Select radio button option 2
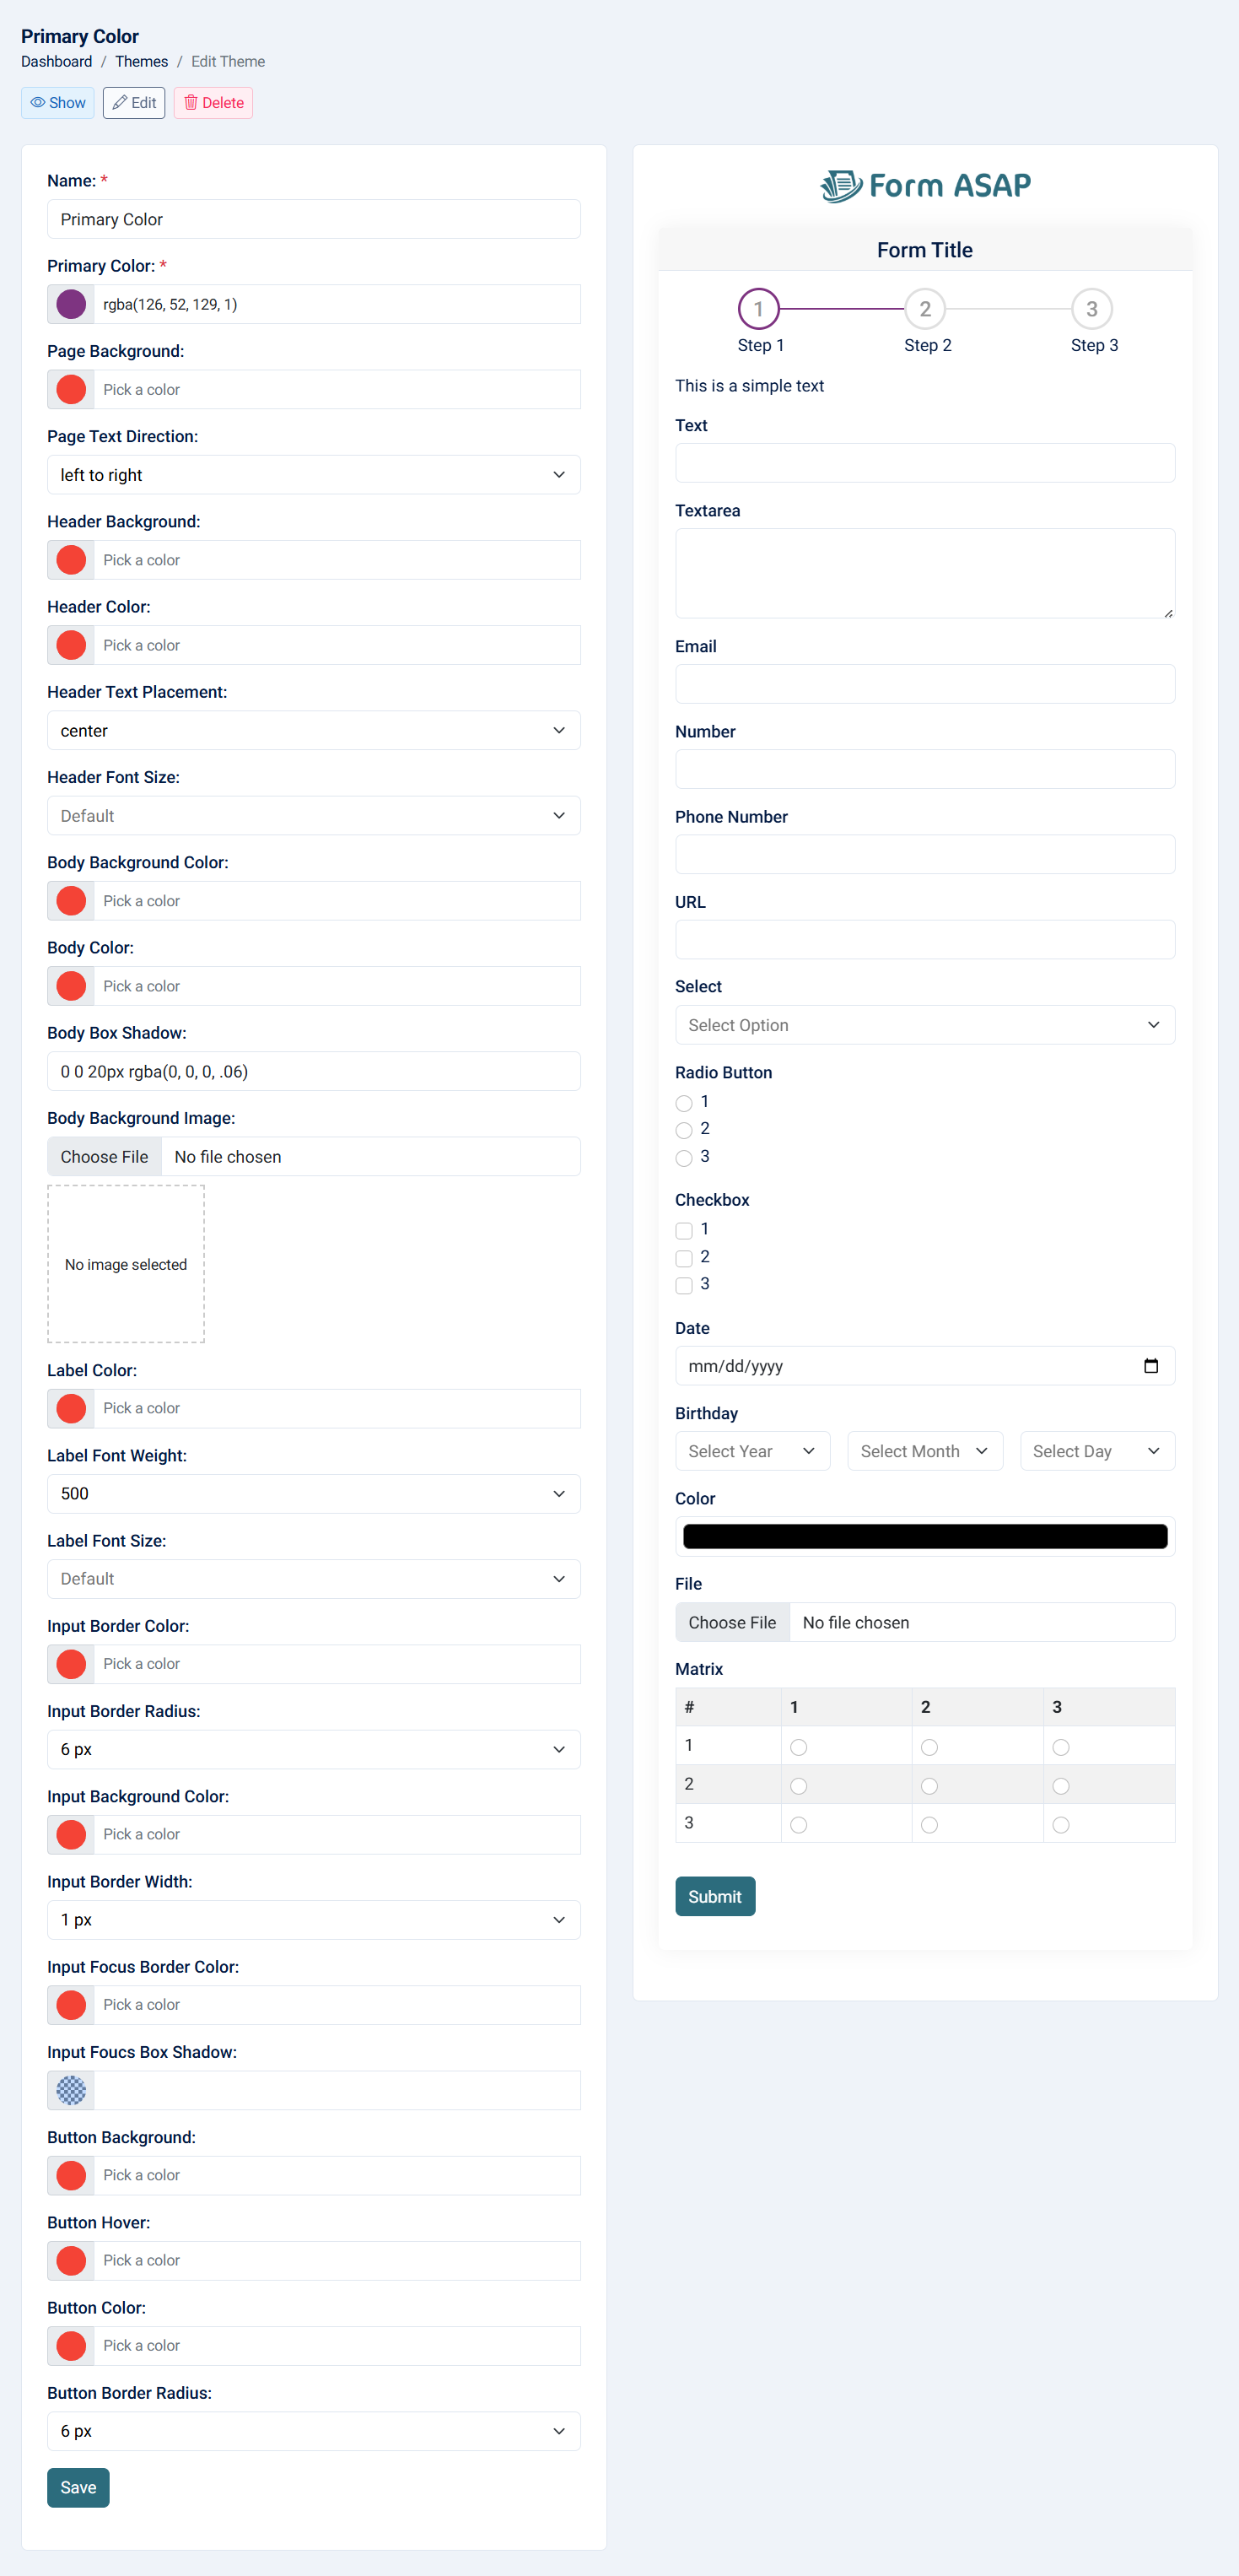The width and height of the screenshot is (1239, 2576). (684, 1130)
